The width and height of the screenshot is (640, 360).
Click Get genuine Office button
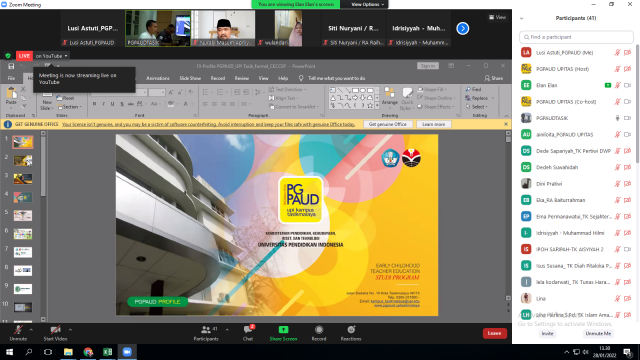[387, 124]
